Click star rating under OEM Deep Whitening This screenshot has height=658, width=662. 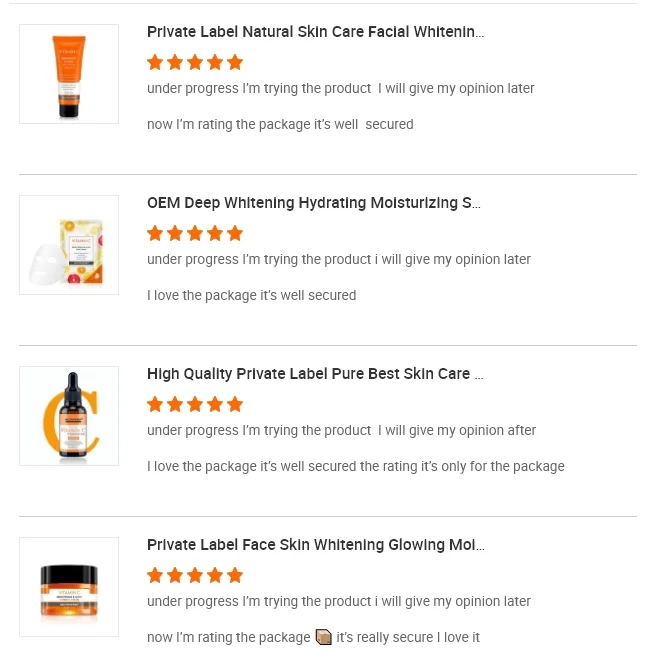coord(195,233)
